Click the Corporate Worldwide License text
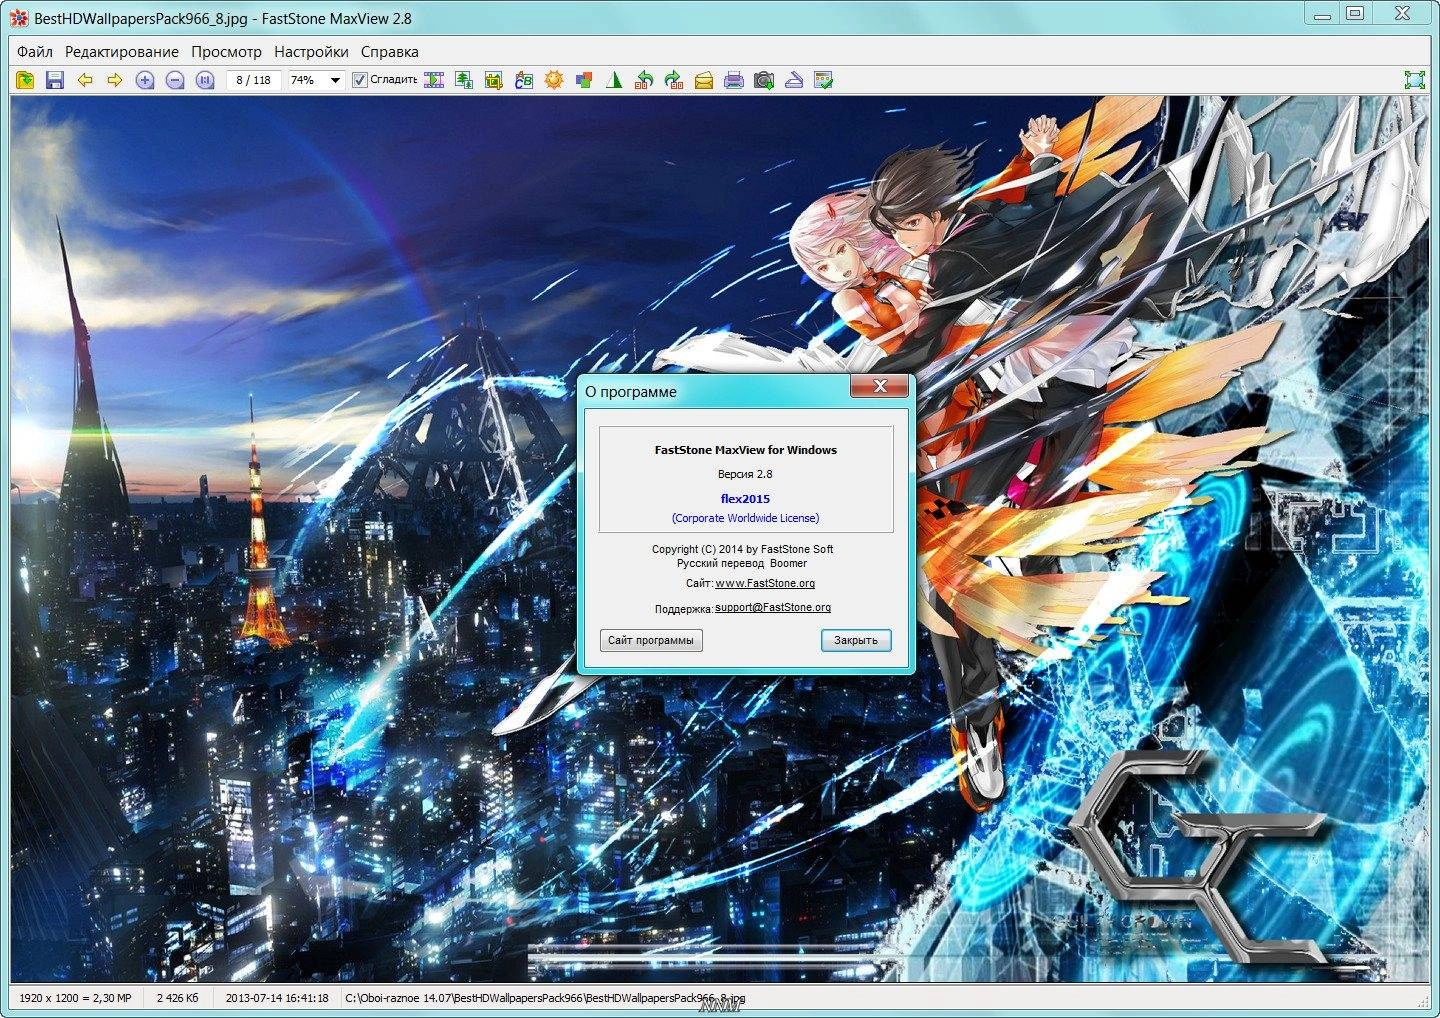Viewport: 1440px width, 1018px height. coord(745,518)
